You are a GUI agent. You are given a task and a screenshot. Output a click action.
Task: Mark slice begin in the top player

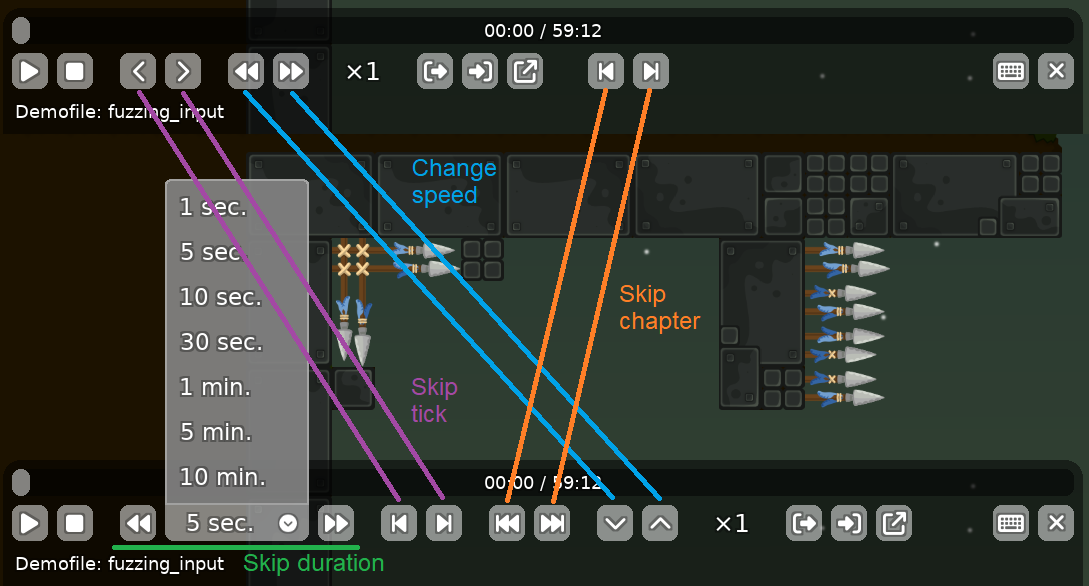pos(435,71)
